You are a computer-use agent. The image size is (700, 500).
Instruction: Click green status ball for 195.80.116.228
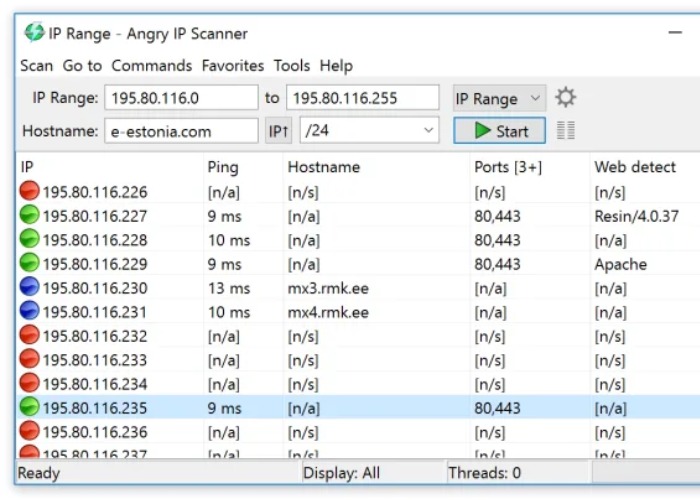(x=29, y=239)
